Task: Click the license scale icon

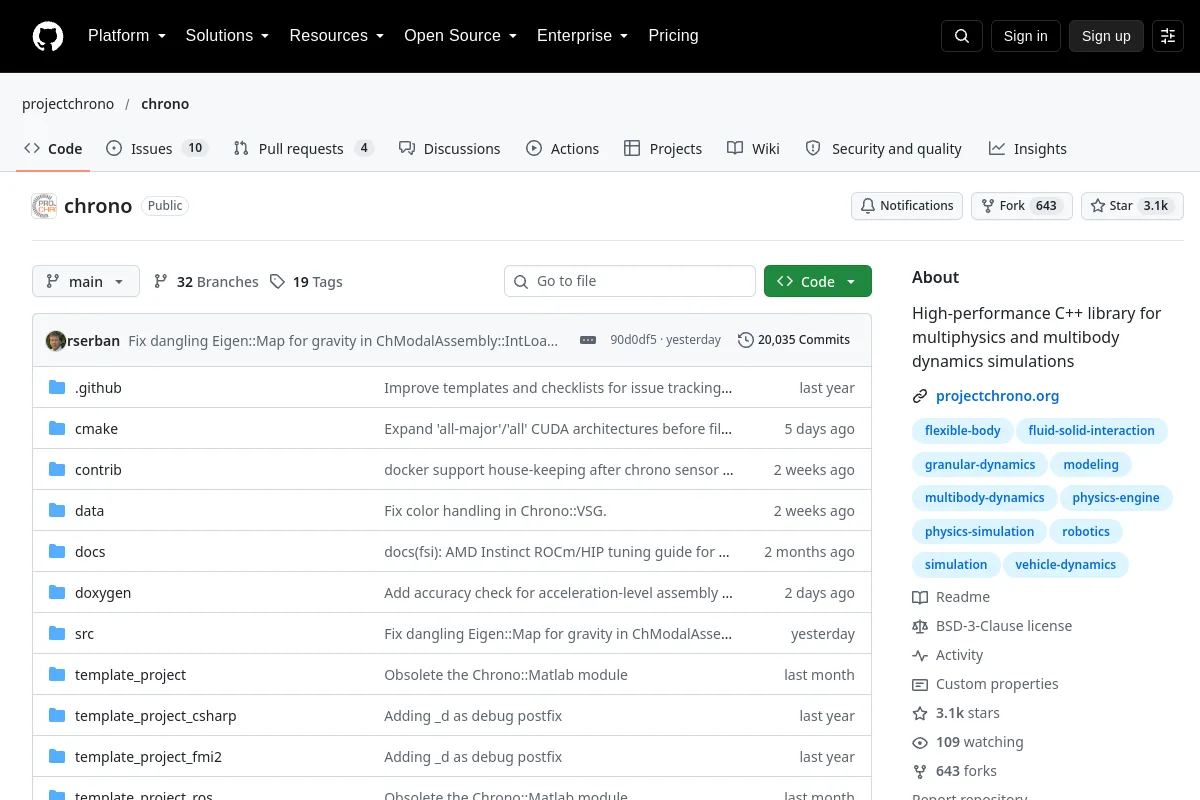Action: (920, 626)
